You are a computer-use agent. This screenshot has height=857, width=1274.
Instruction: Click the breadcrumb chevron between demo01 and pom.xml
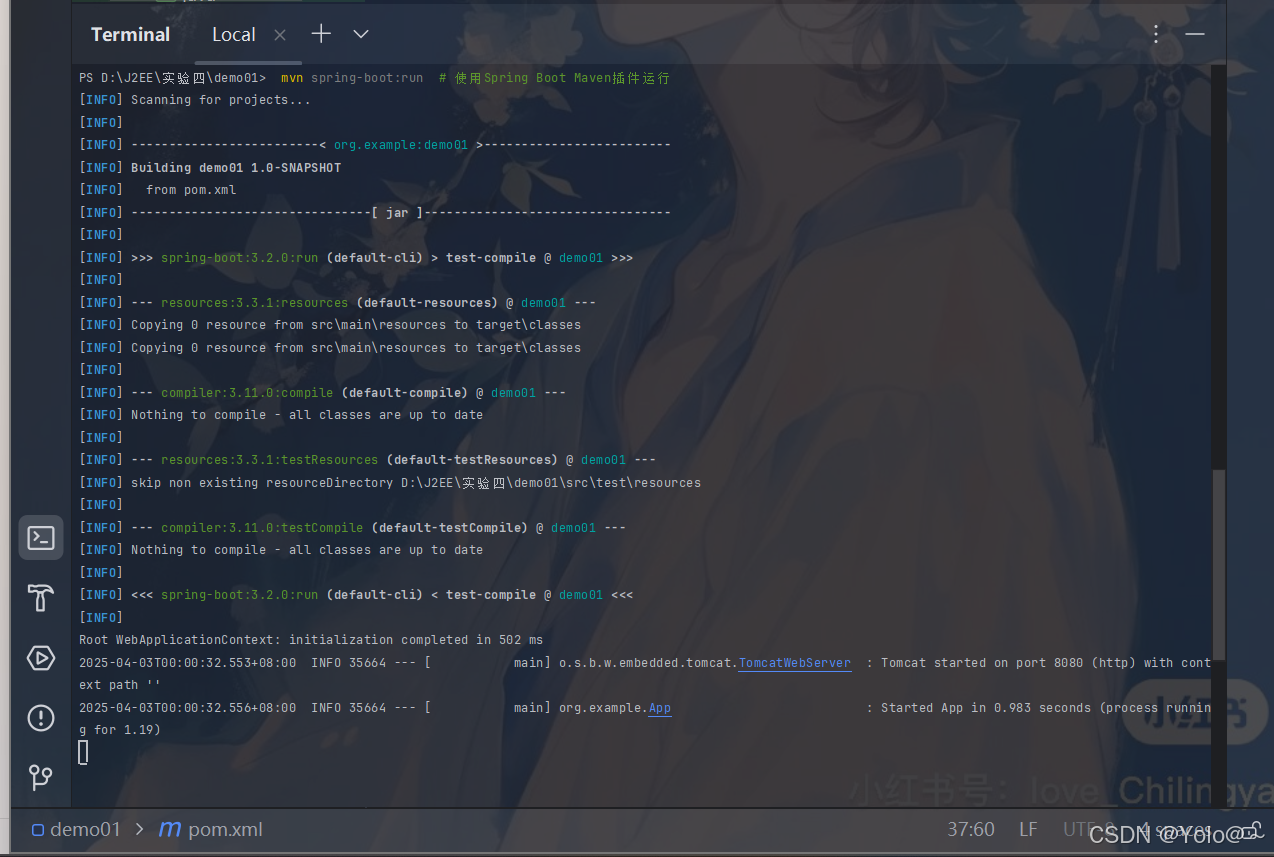point(140,829)
